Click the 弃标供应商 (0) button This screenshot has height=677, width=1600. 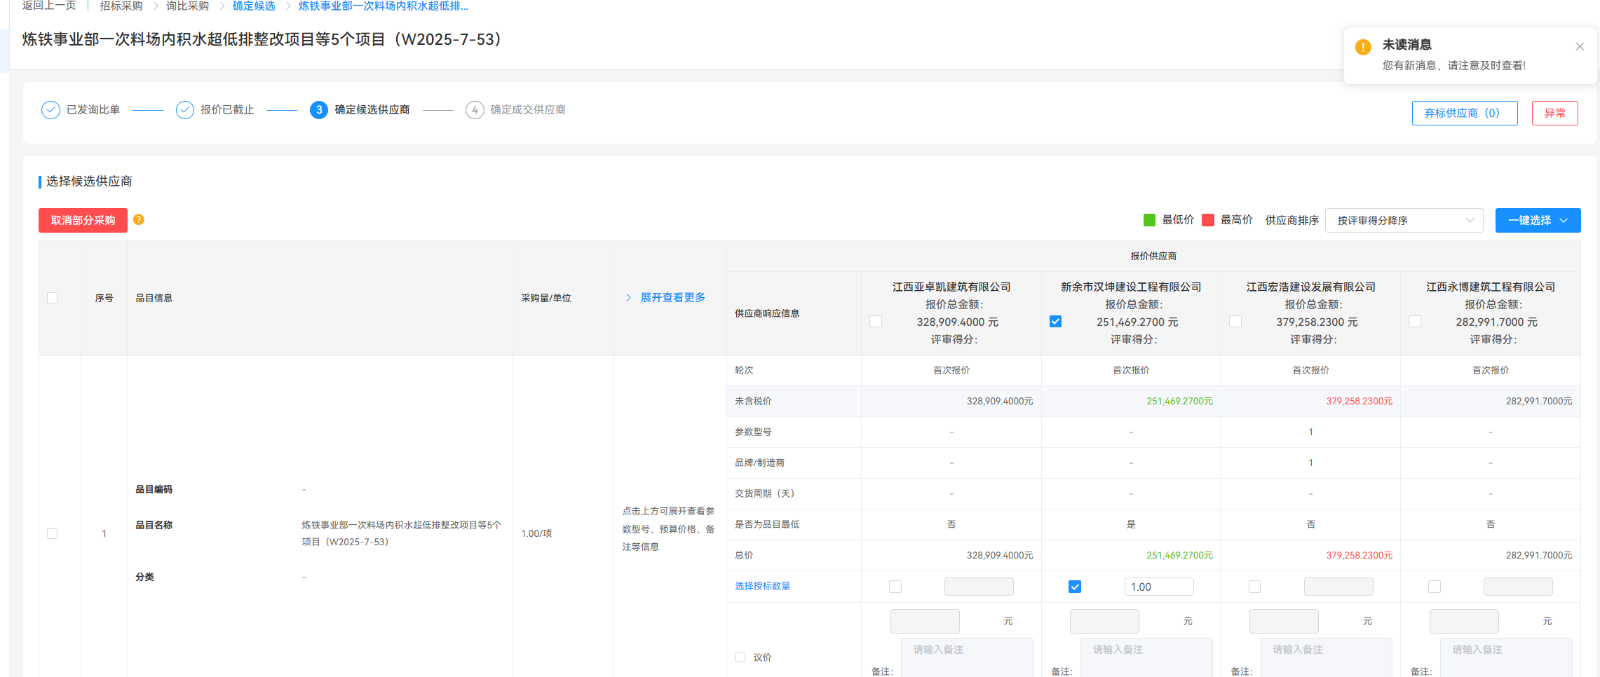(1464, 113)
